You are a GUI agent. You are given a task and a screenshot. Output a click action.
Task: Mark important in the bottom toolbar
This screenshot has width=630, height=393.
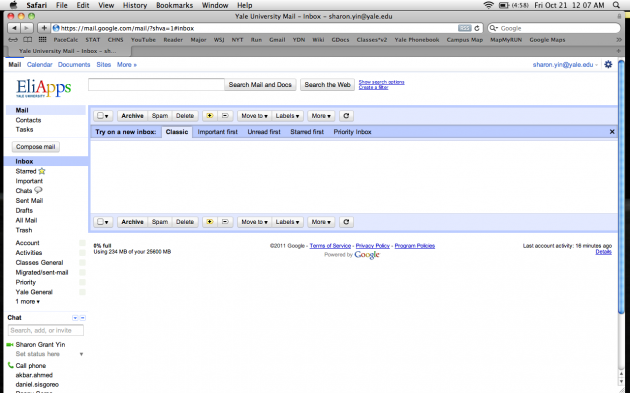[210, 222]
